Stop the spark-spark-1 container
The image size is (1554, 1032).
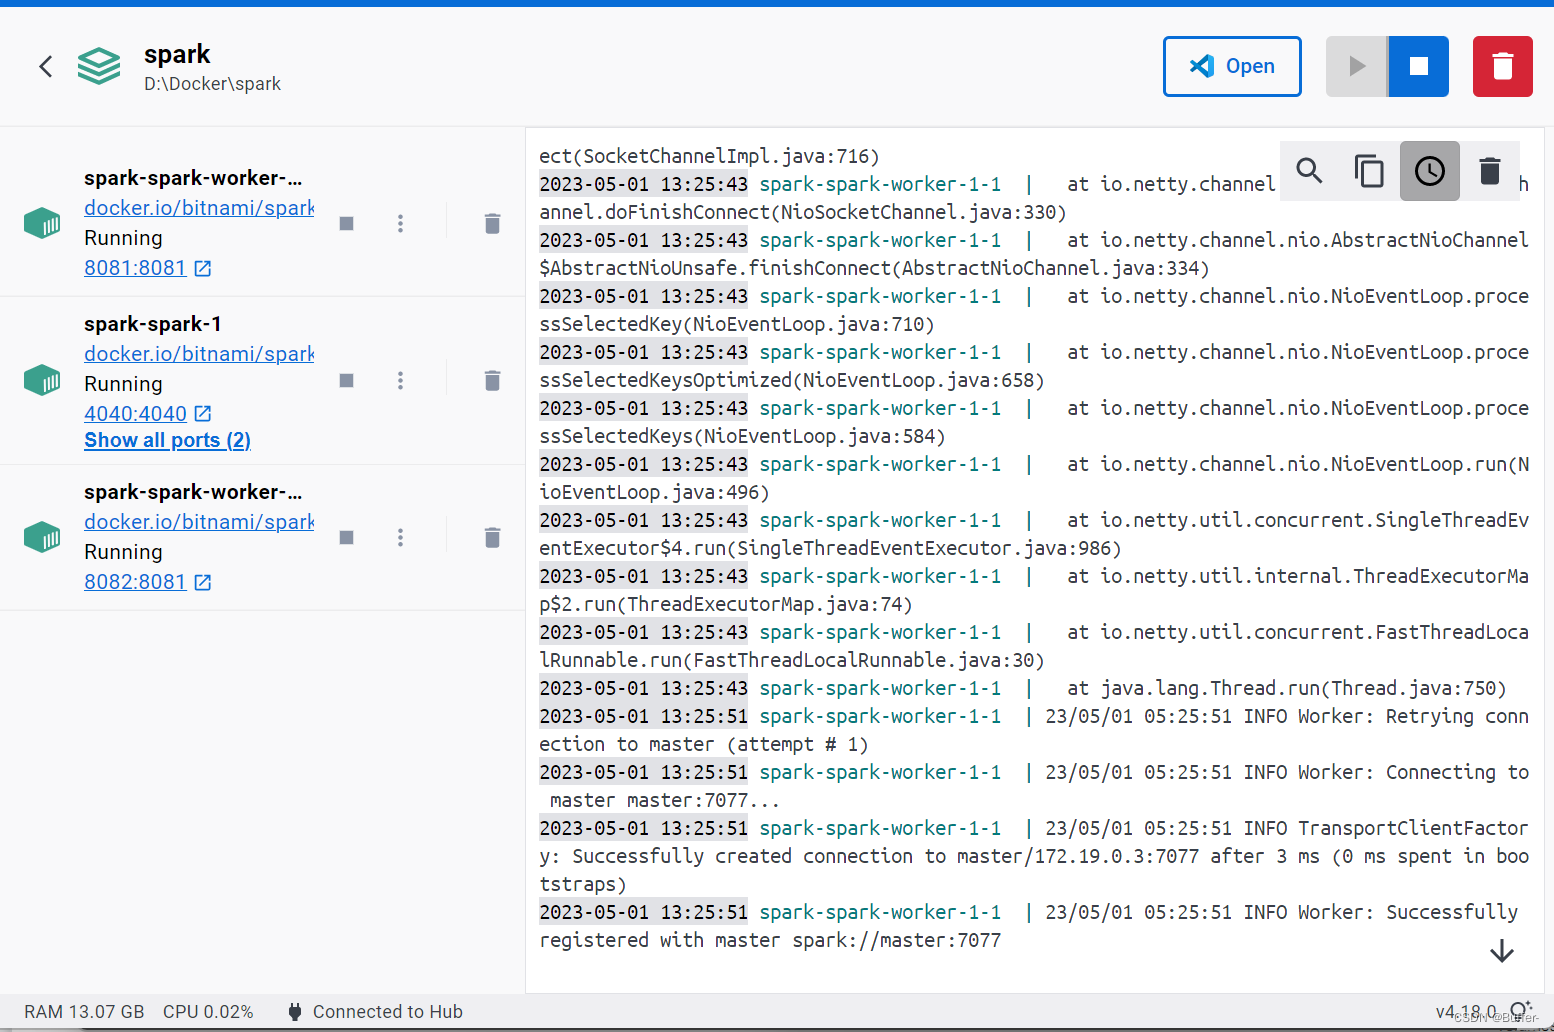click(347, 380)
